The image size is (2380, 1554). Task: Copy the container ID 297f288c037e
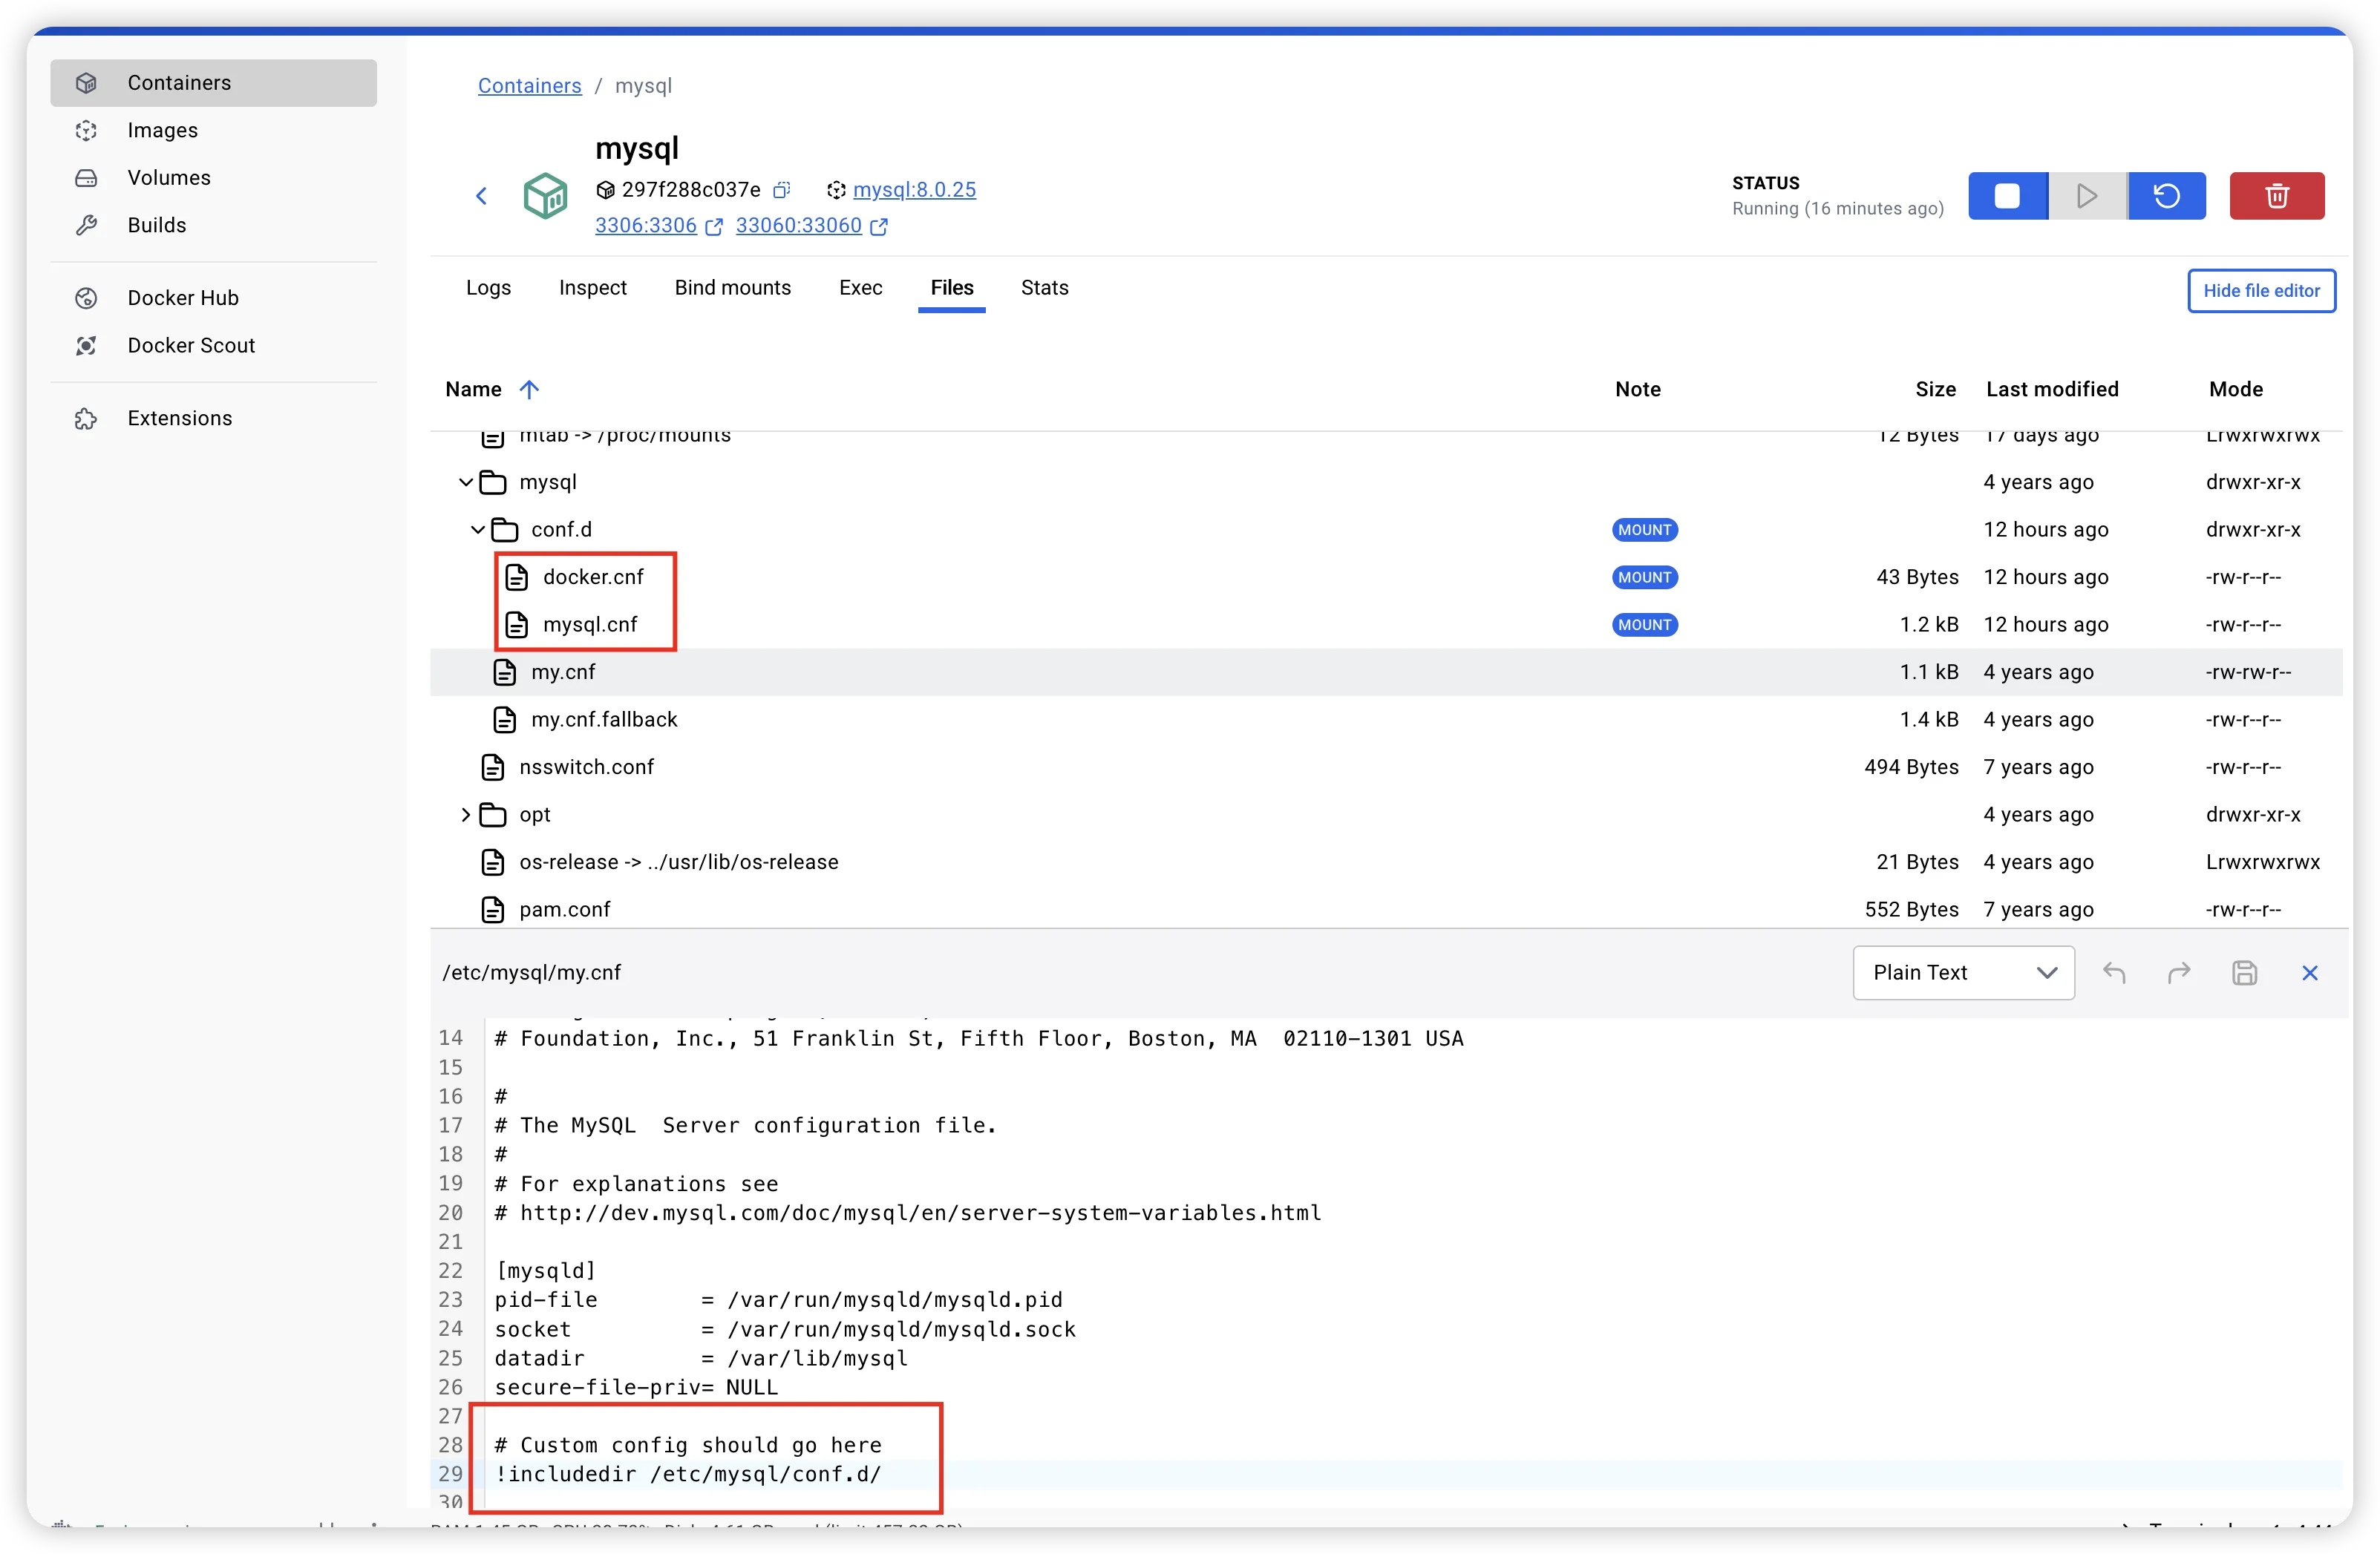pyautogui.click(x=782, y=190)
